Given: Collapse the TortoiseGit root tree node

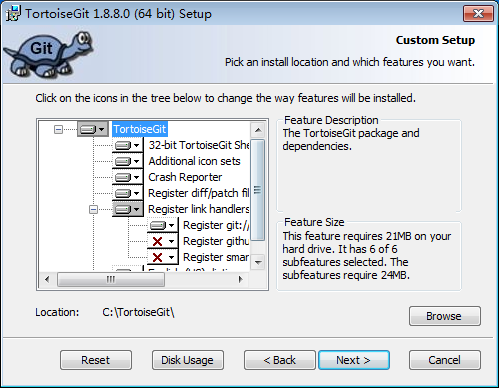Looking at the screenshot, I should 58,129.
